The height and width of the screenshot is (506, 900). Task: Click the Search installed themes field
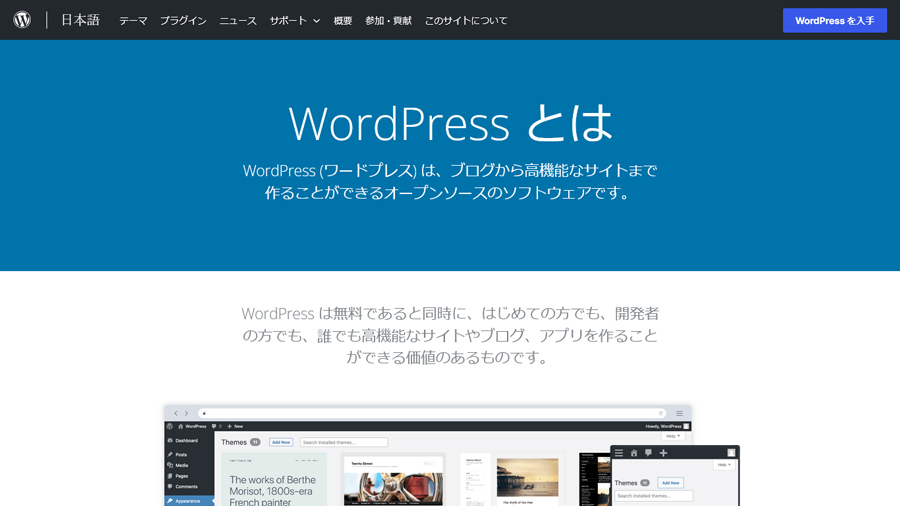343,442
